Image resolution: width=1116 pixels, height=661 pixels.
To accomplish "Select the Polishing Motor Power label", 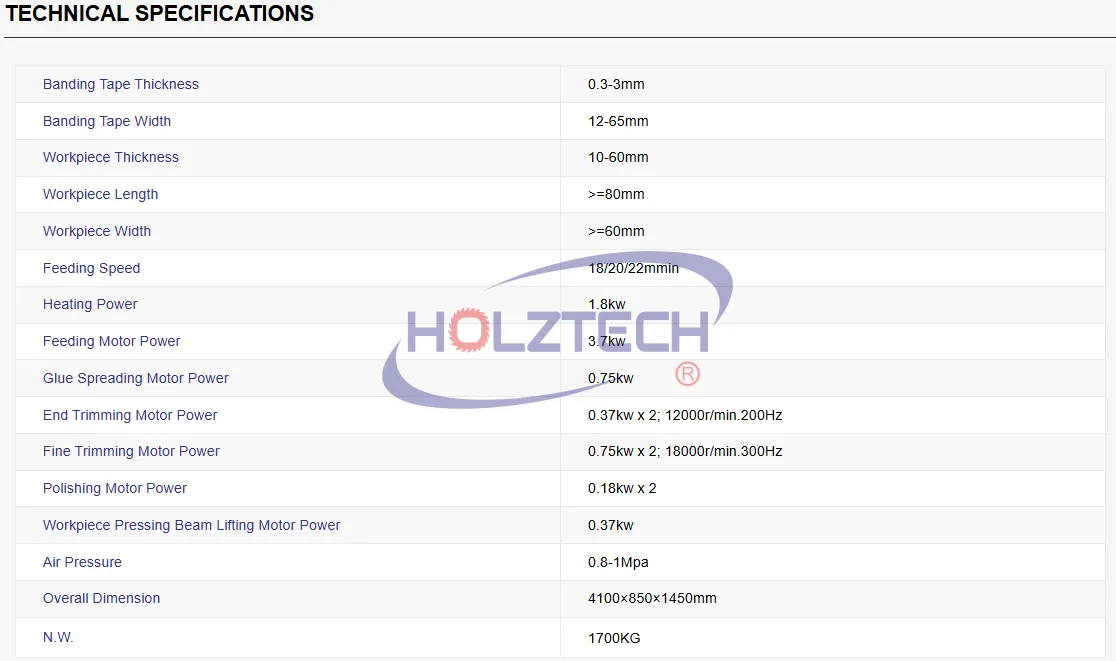I will 115,488.
